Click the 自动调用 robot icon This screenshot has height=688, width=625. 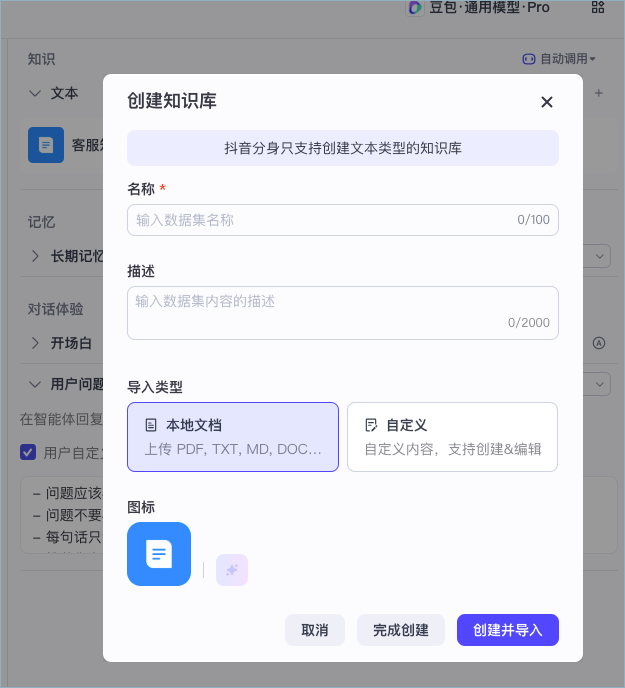click(529, 59)
